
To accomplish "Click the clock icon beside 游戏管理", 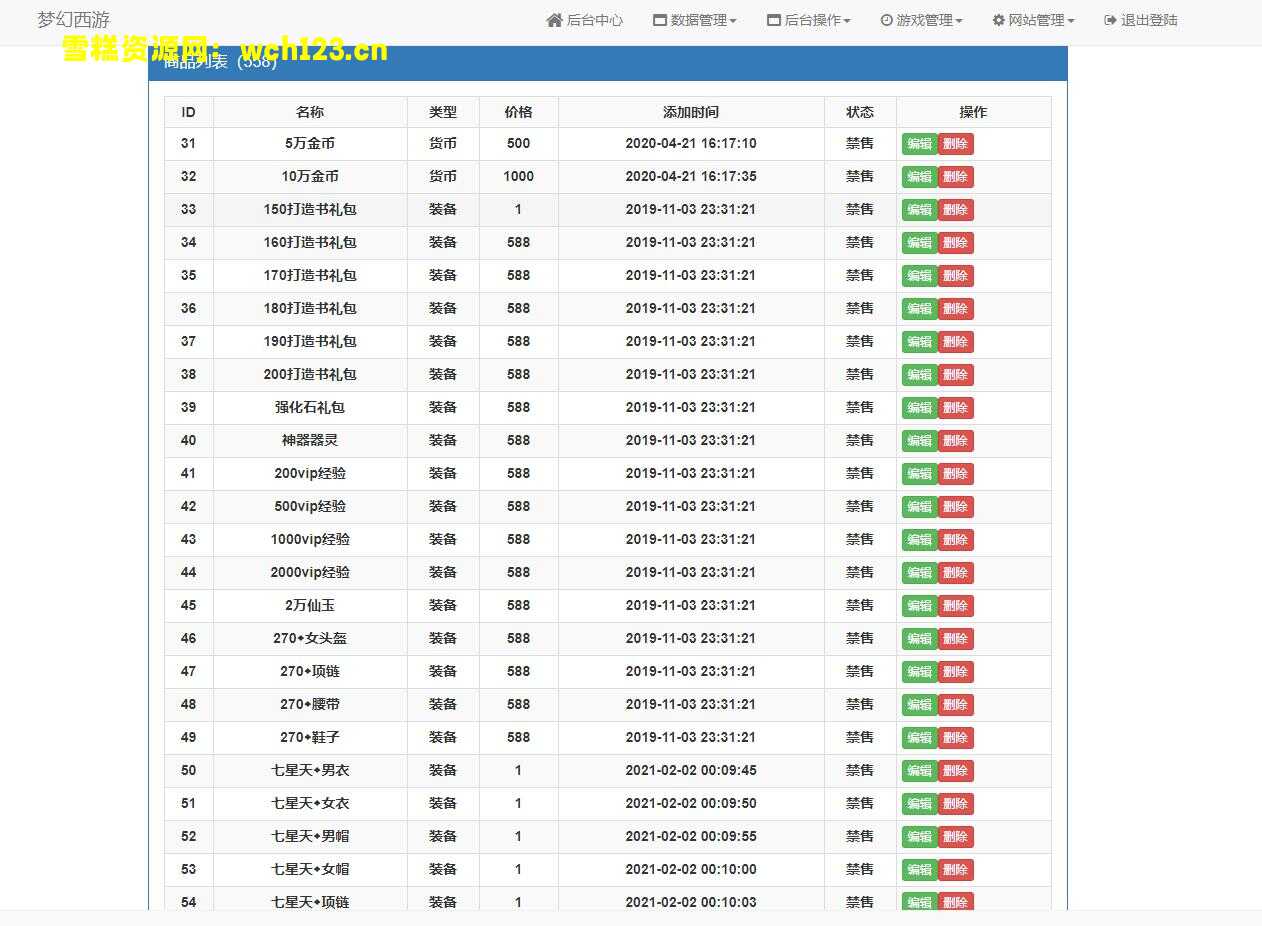I will click(886, 20).
